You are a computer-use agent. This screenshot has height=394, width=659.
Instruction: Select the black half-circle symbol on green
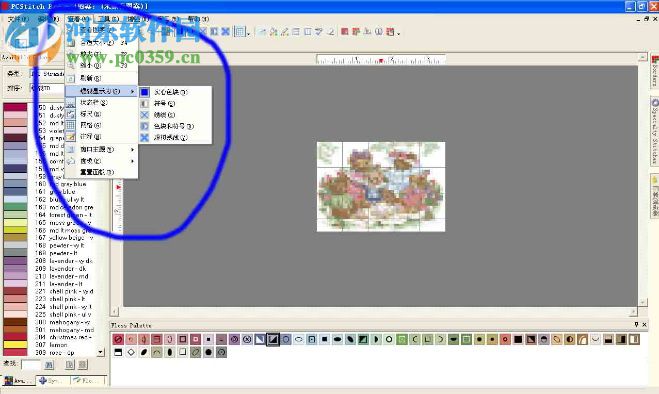coord(453,339)
